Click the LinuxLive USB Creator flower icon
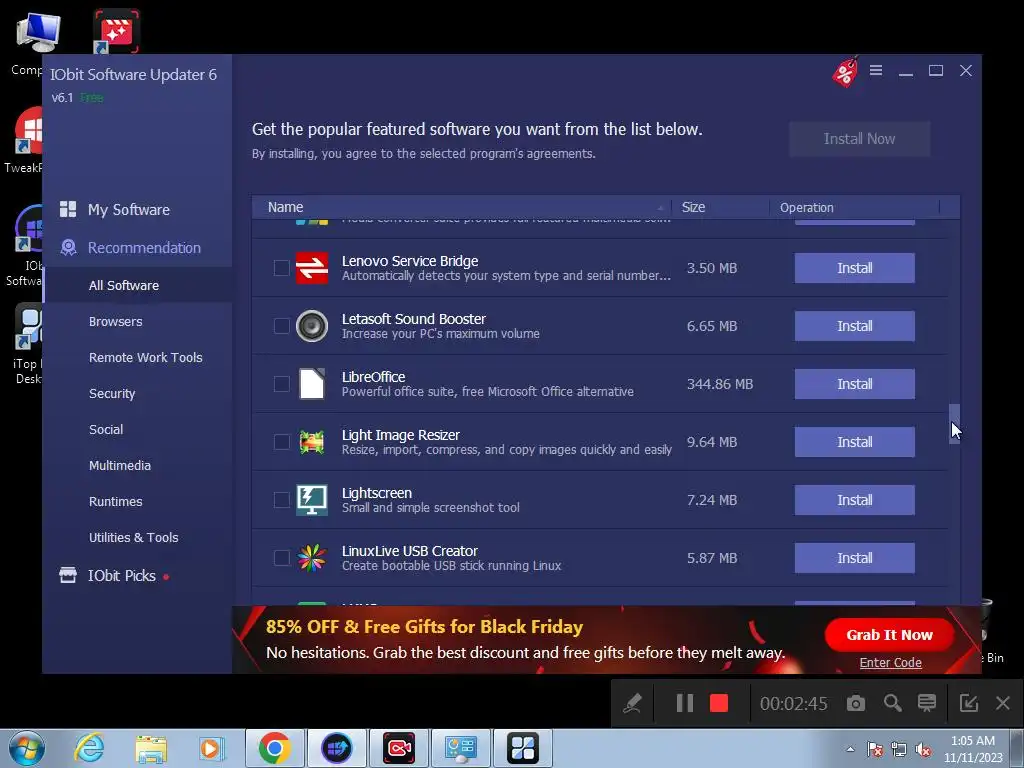This screenshot has width=1024, height=768. tap(312, 558)
